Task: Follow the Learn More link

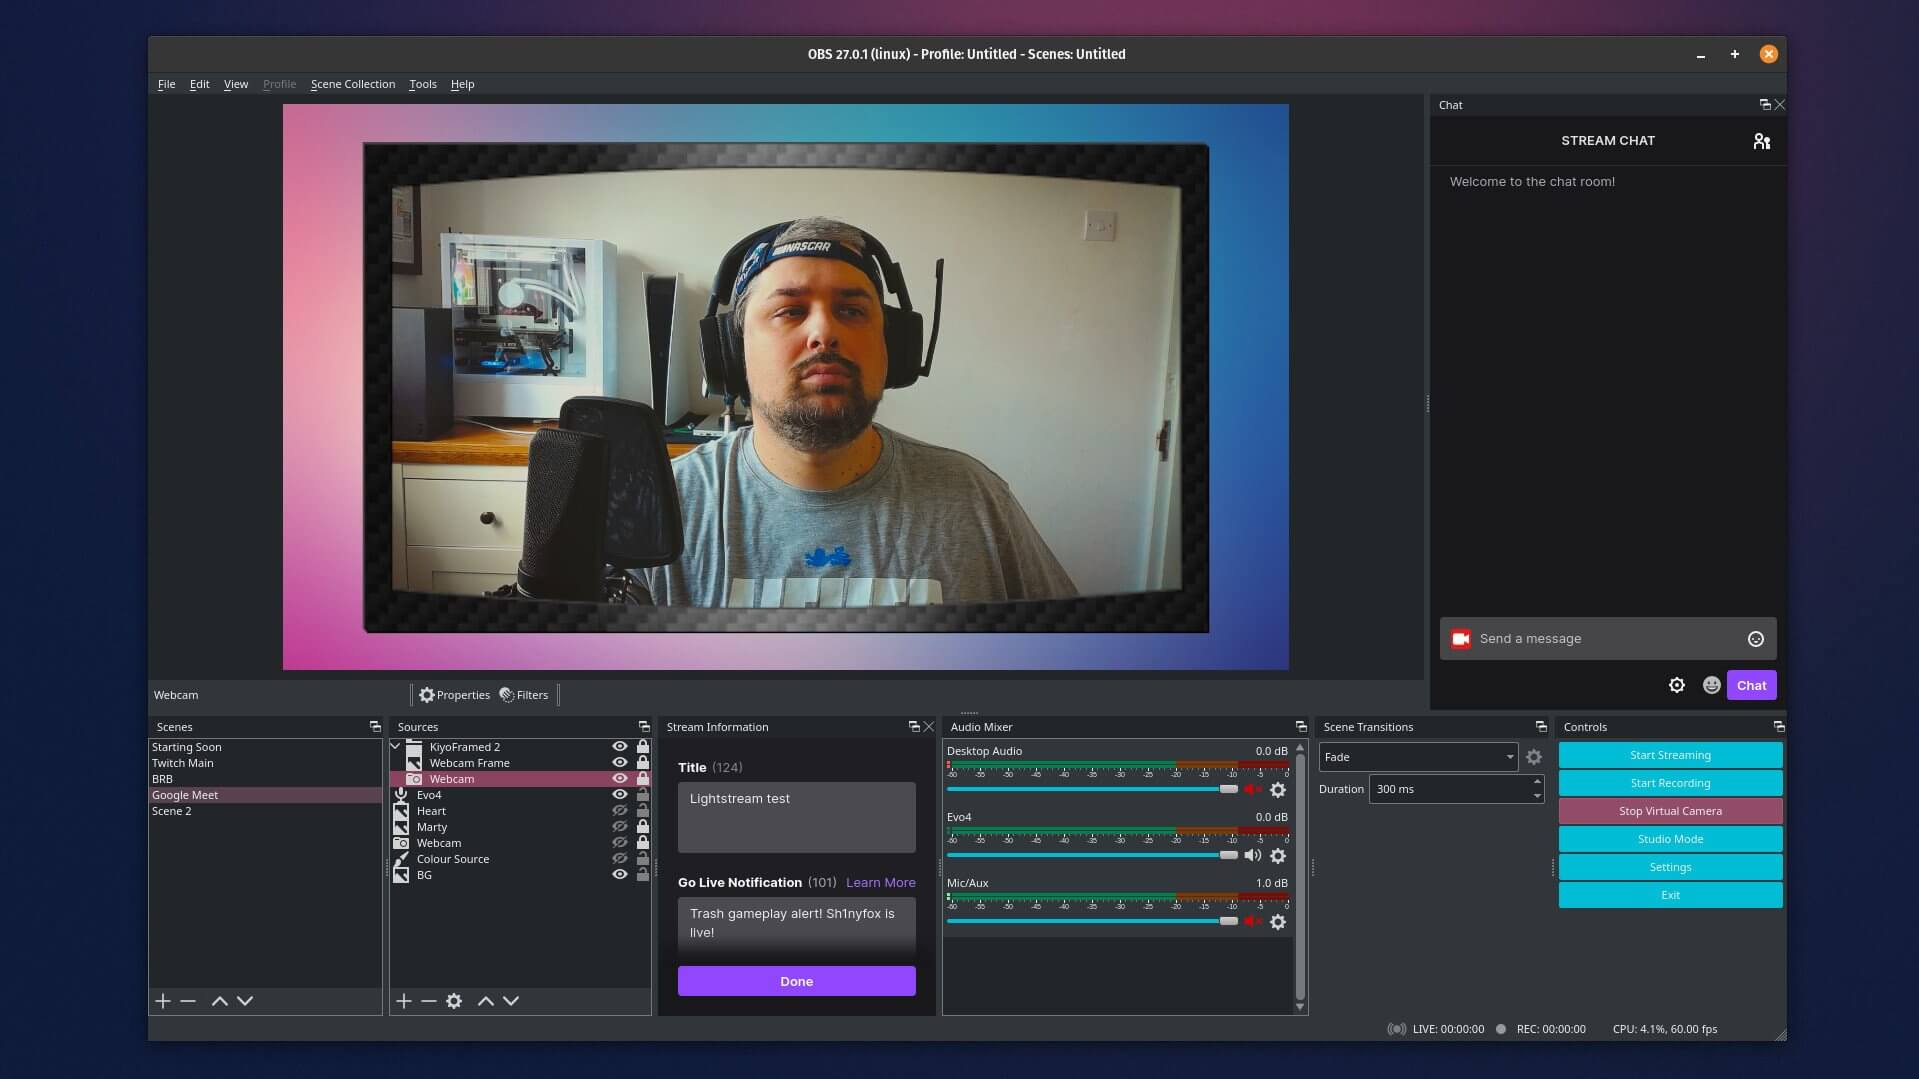Action: (880, 882)
